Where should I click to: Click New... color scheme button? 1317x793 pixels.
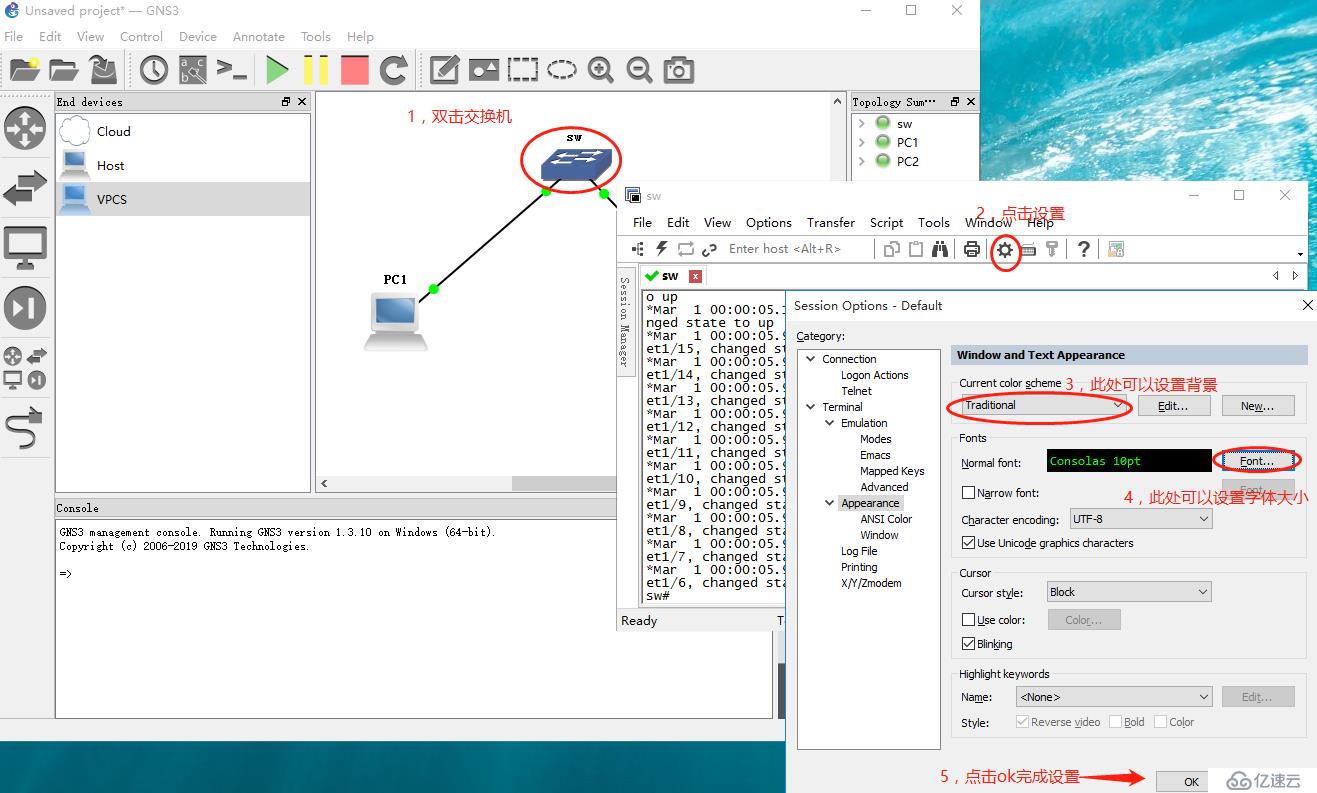click(x=1257, y=406)
